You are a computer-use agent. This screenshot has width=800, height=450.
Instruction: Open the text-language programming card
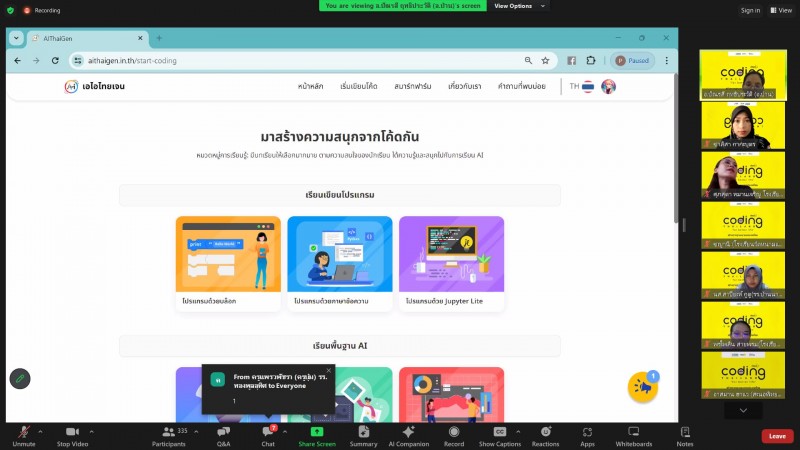tap(340, 263)
